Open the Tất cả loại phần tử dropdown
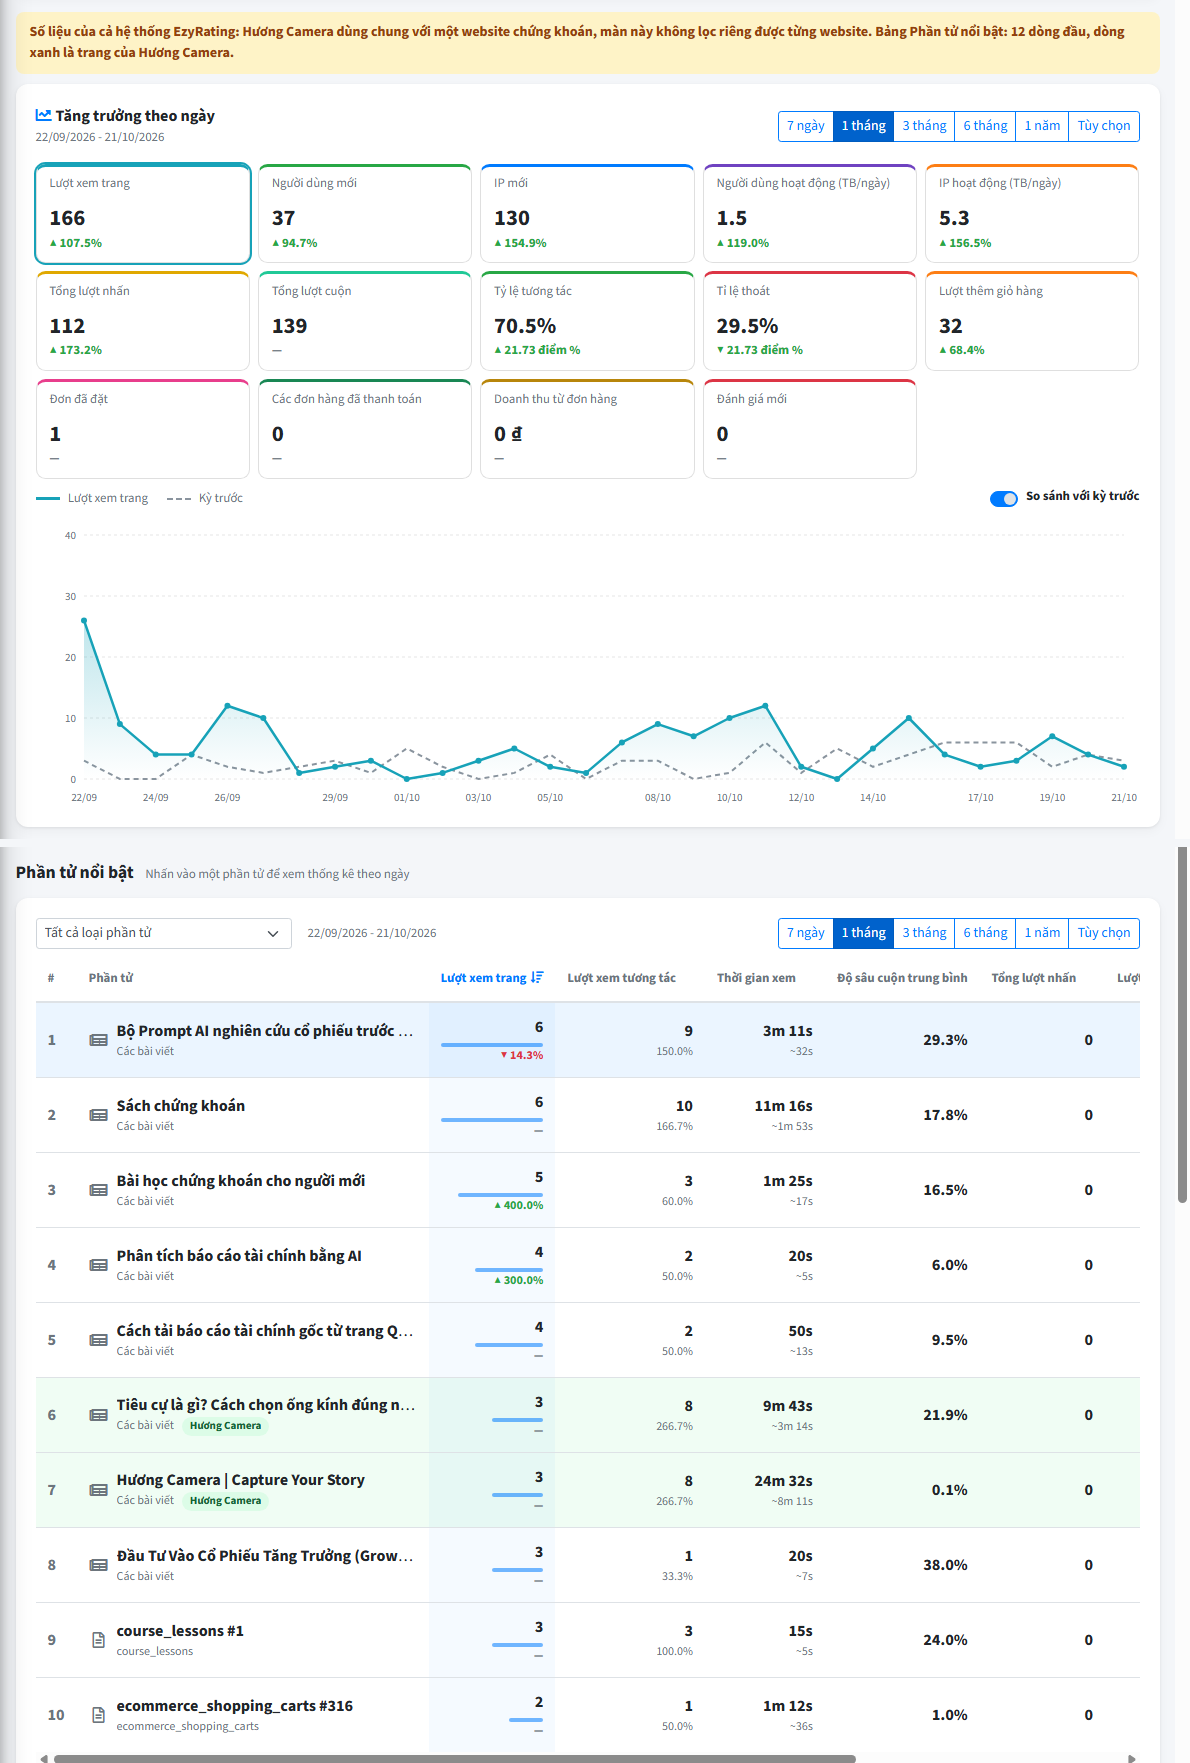Viewport: 1190px width, 1763px height. point(164,933)
